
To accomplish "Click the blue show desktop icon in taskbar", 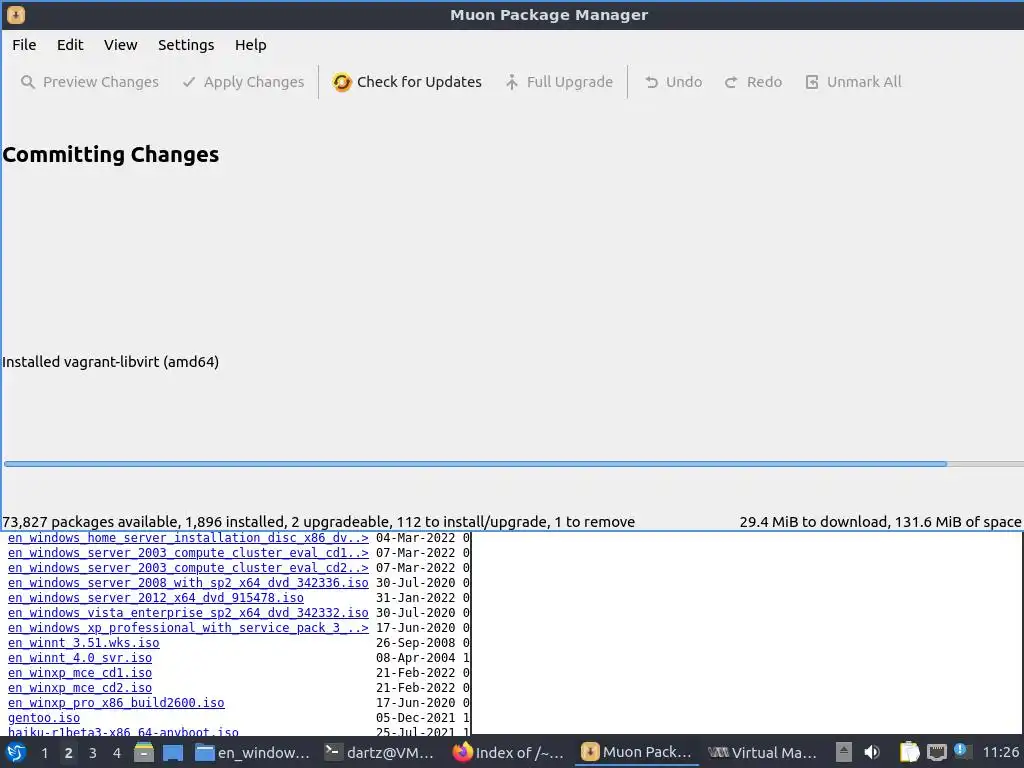I will pos(173,753).
